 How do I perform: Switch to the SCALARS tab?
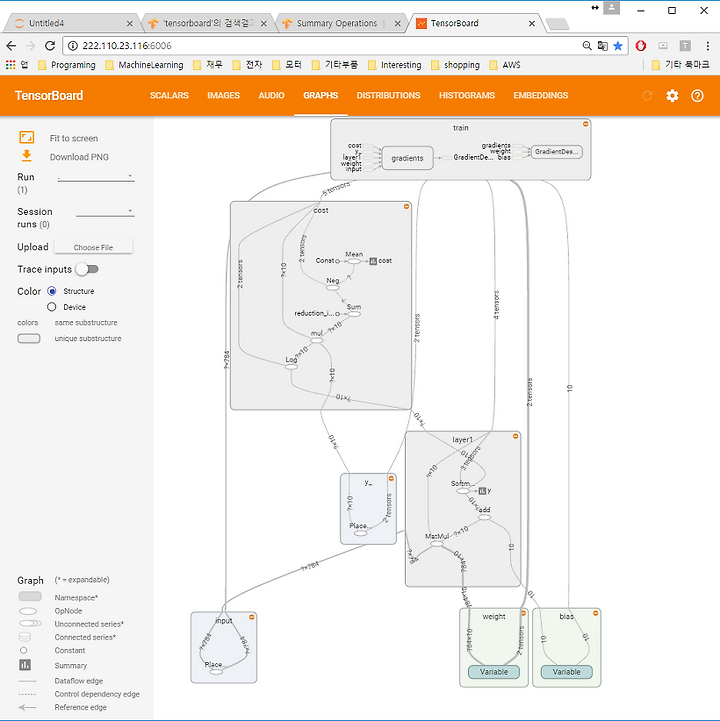click(x=169, y=95)
